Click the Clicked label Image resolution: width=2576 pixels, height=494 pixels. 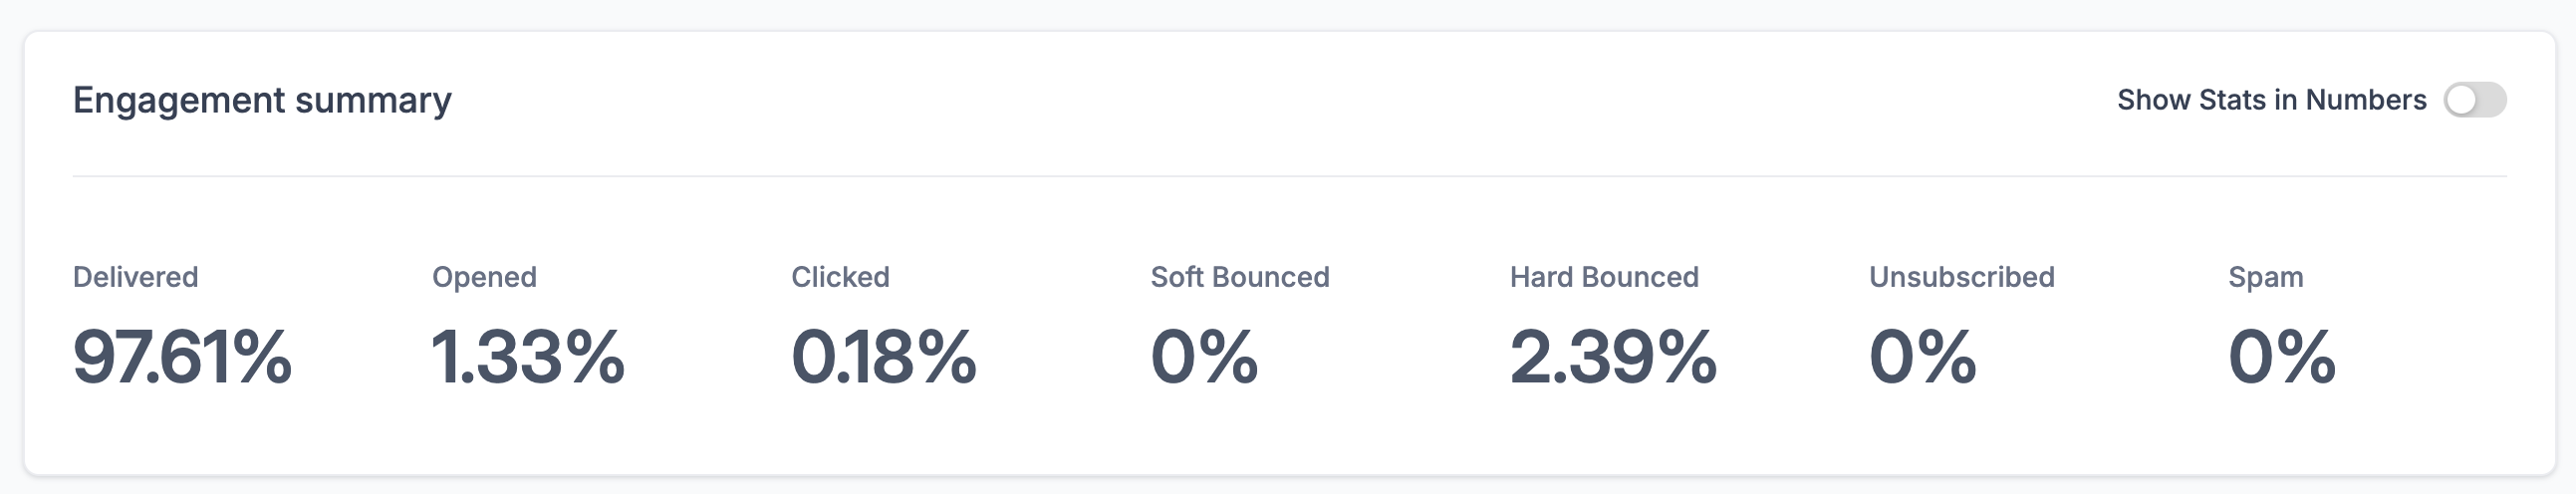pyautogui.click(x=840, y=277)
